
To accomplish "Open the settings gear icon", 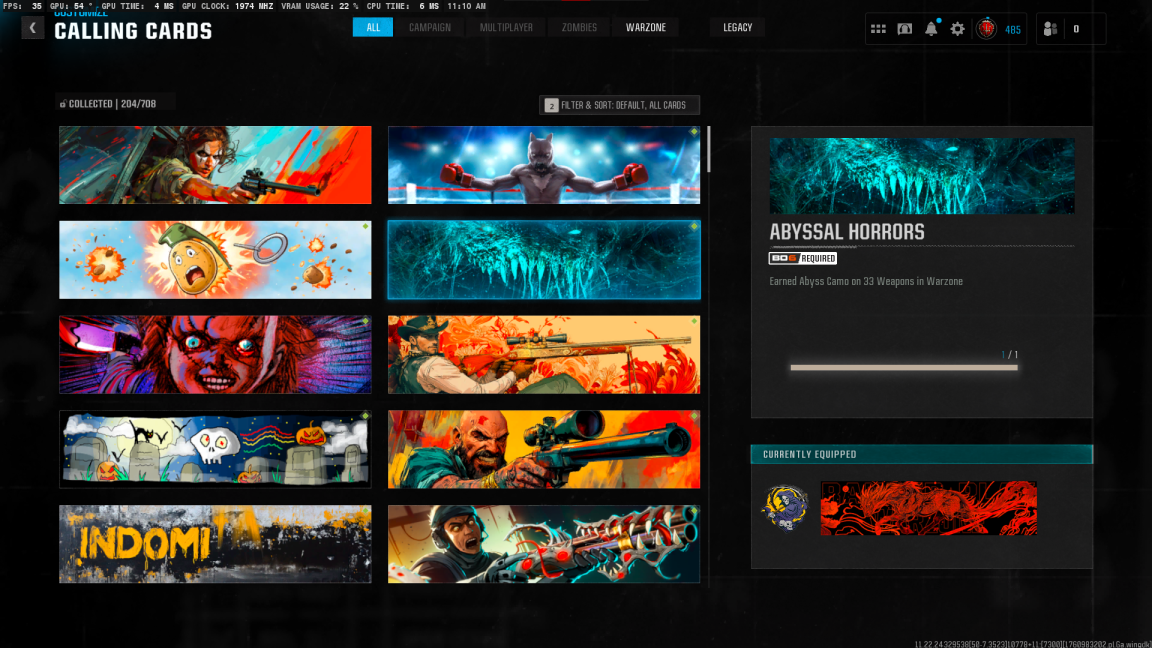I will 958,29.
